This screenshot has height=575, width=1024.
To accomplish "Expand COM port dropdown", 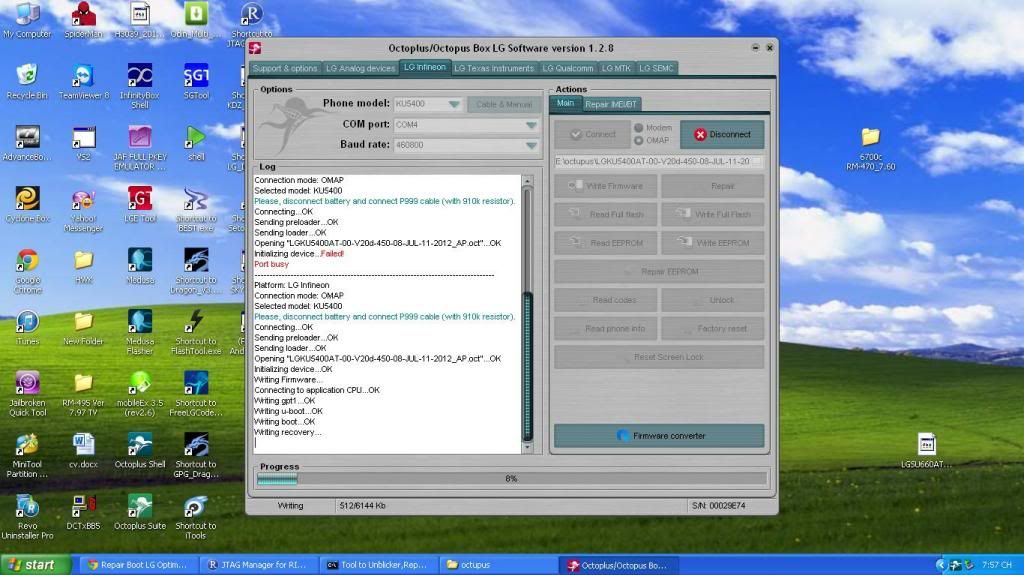I will 531,125.
